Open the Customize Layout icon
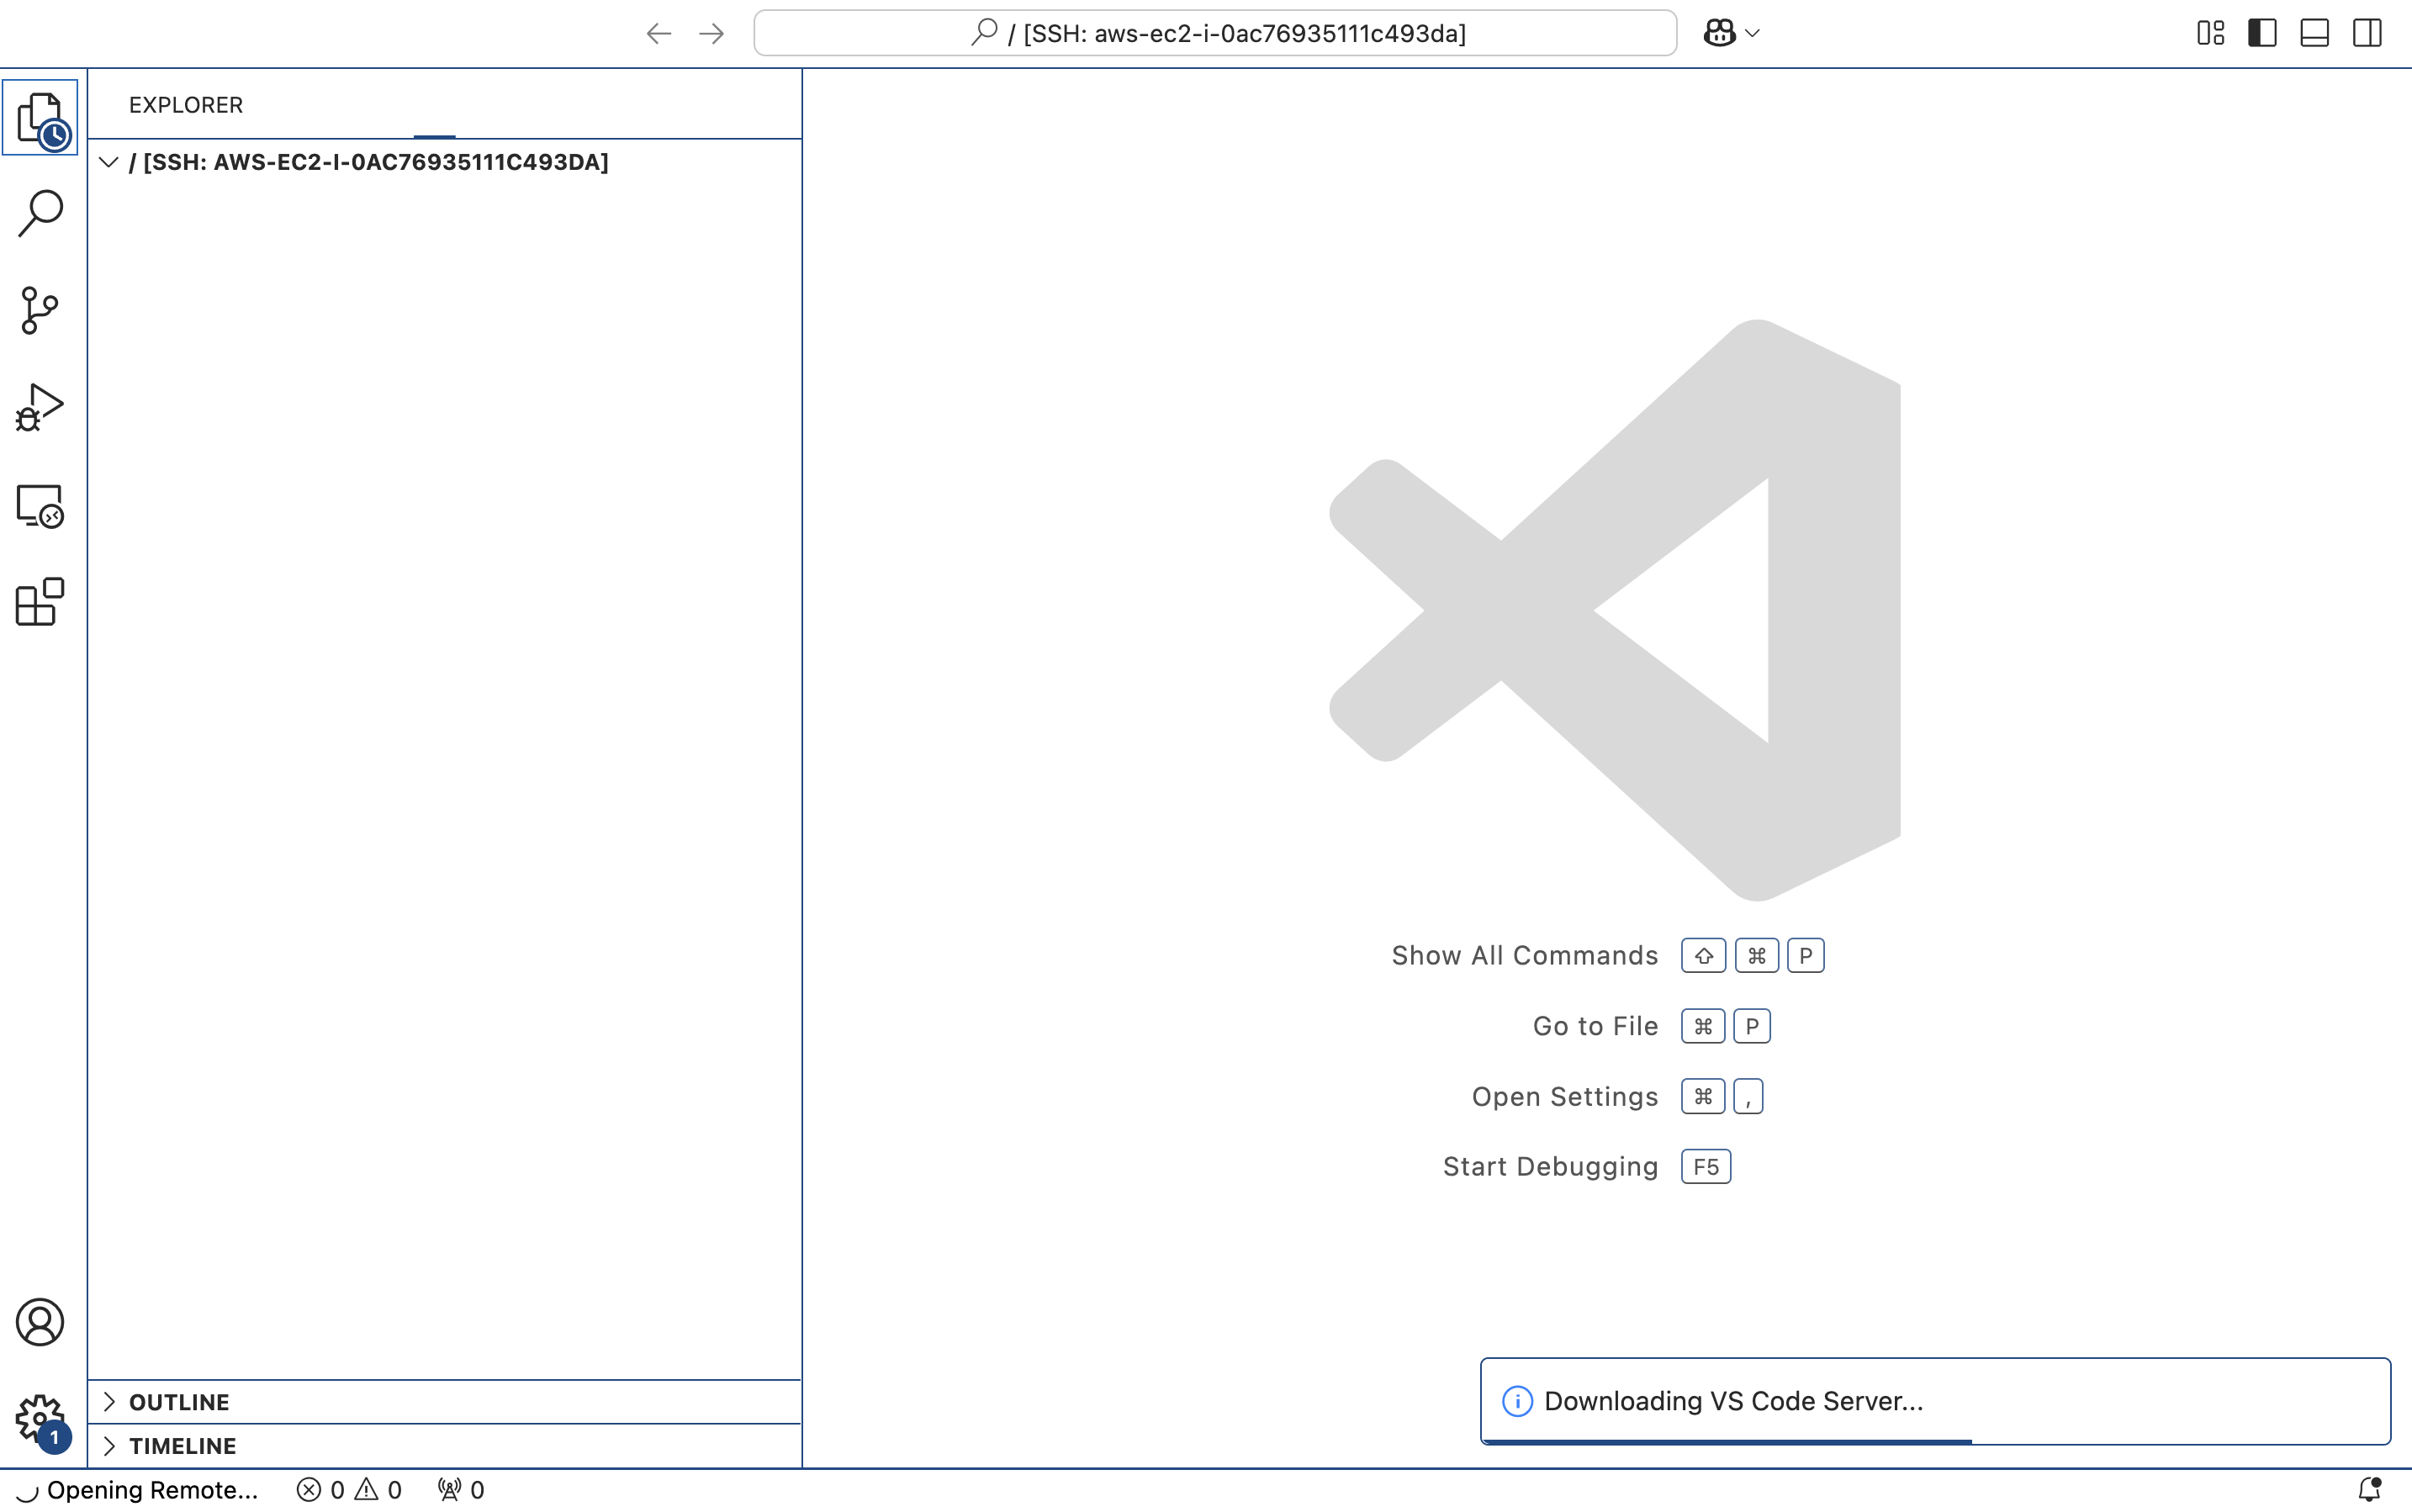The width and height of the screenshot is (2412, 1512). pos(2211,33)
